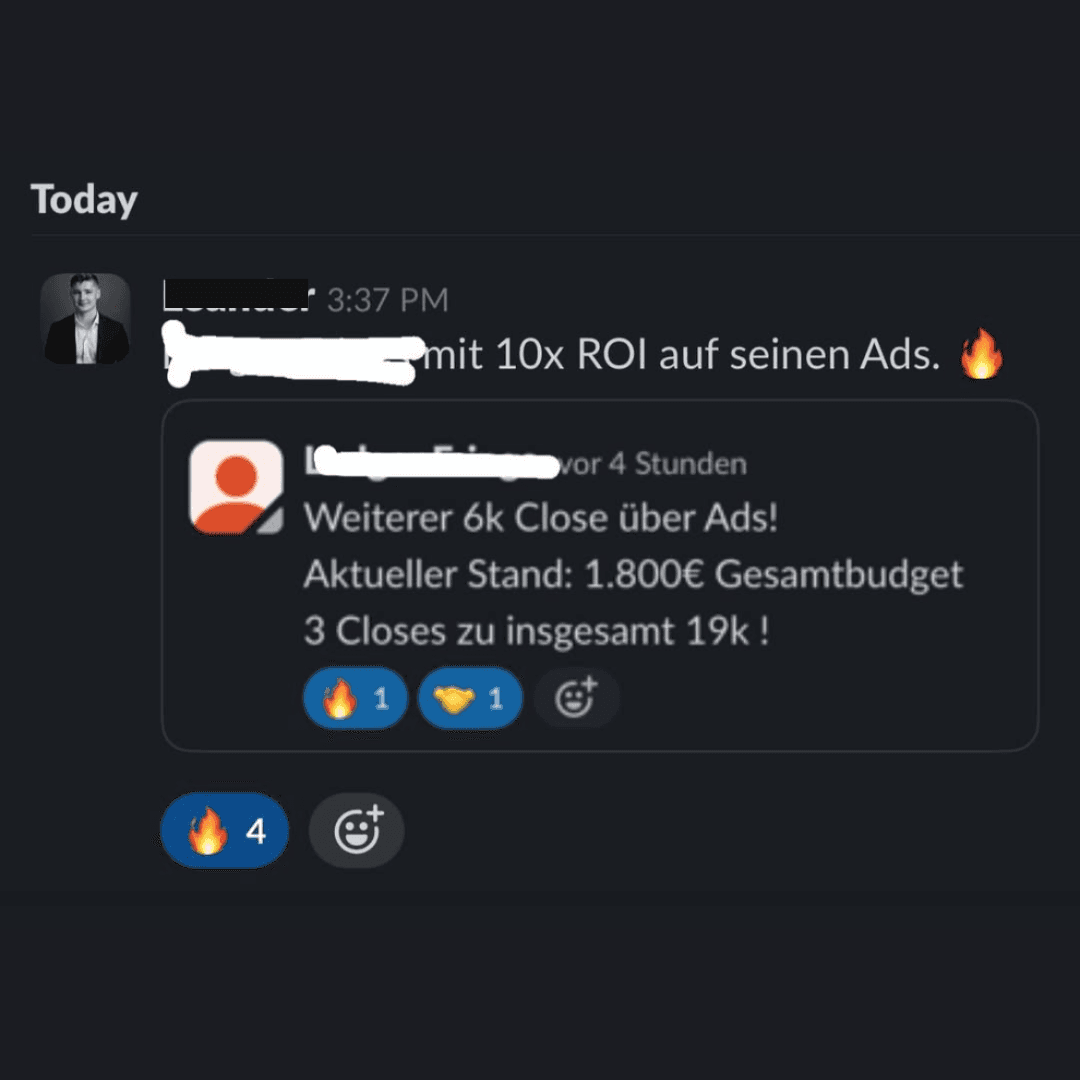Add a reaction inside the quoted message

click(576, 698)
